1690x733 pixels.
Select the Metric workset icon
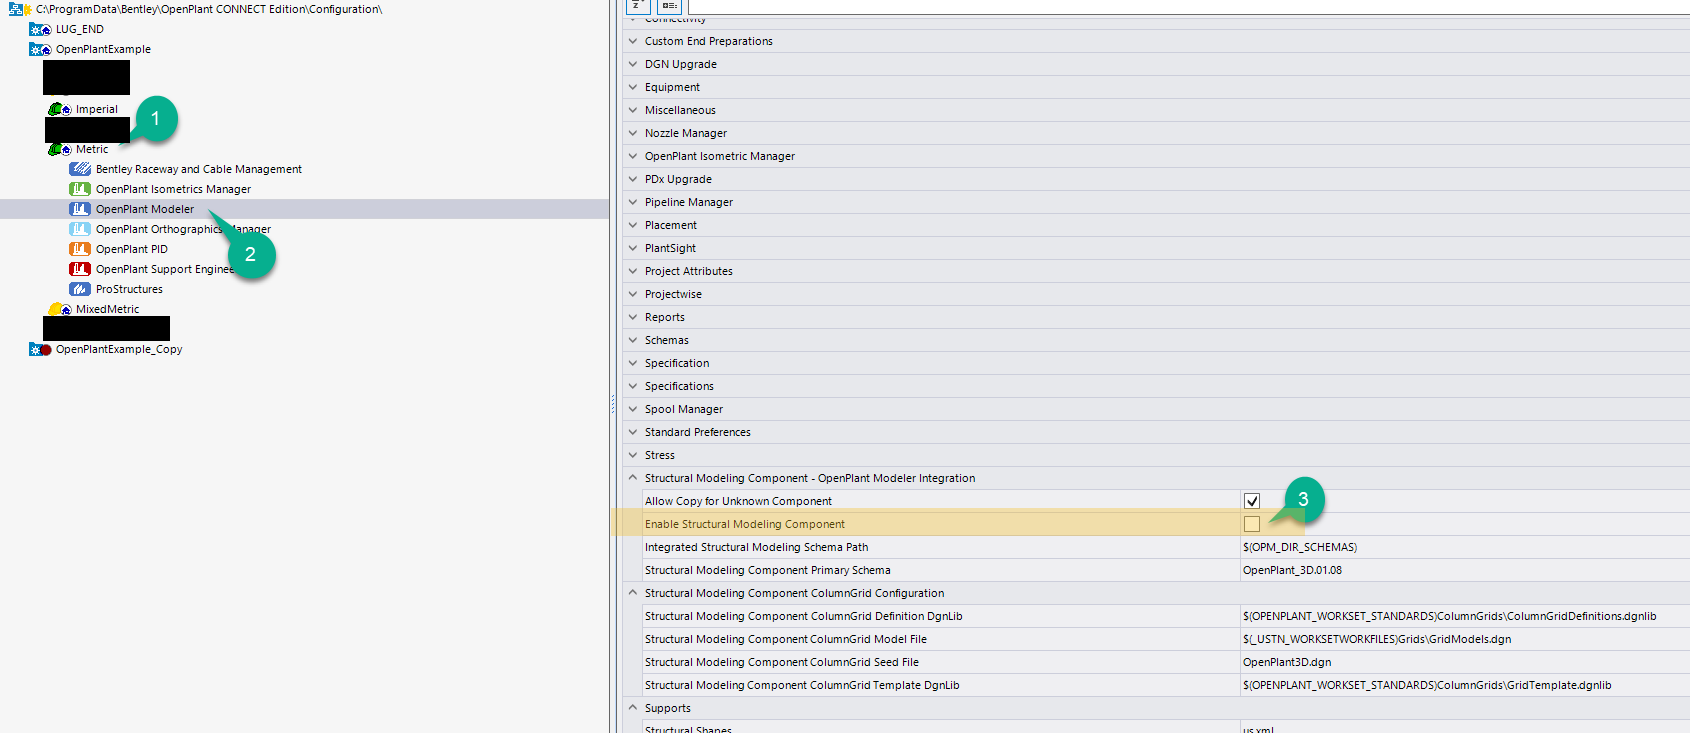[60, 149]
